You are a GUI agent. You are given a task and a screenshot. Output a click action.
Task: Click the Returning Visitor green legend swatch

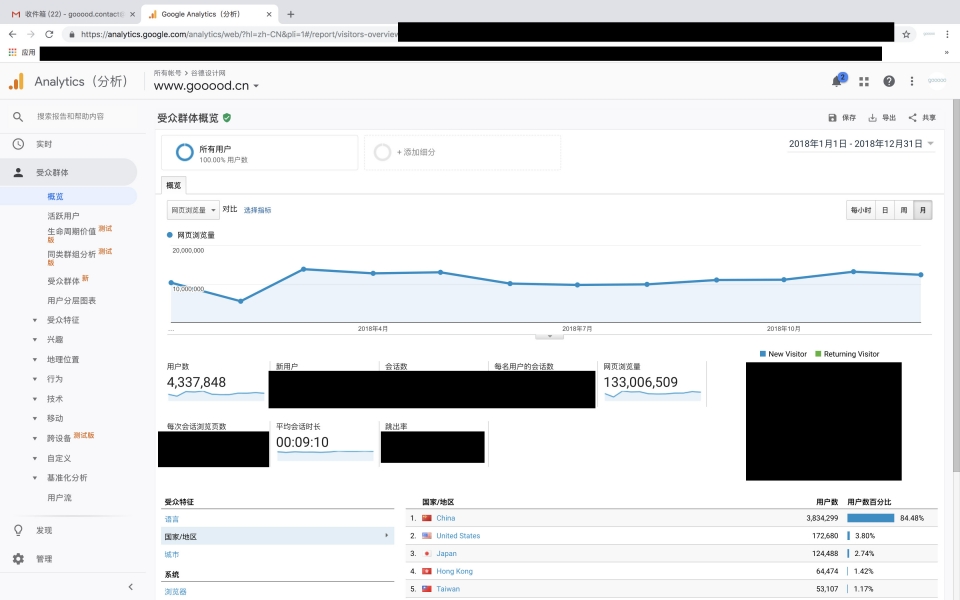tap(818, 354)
